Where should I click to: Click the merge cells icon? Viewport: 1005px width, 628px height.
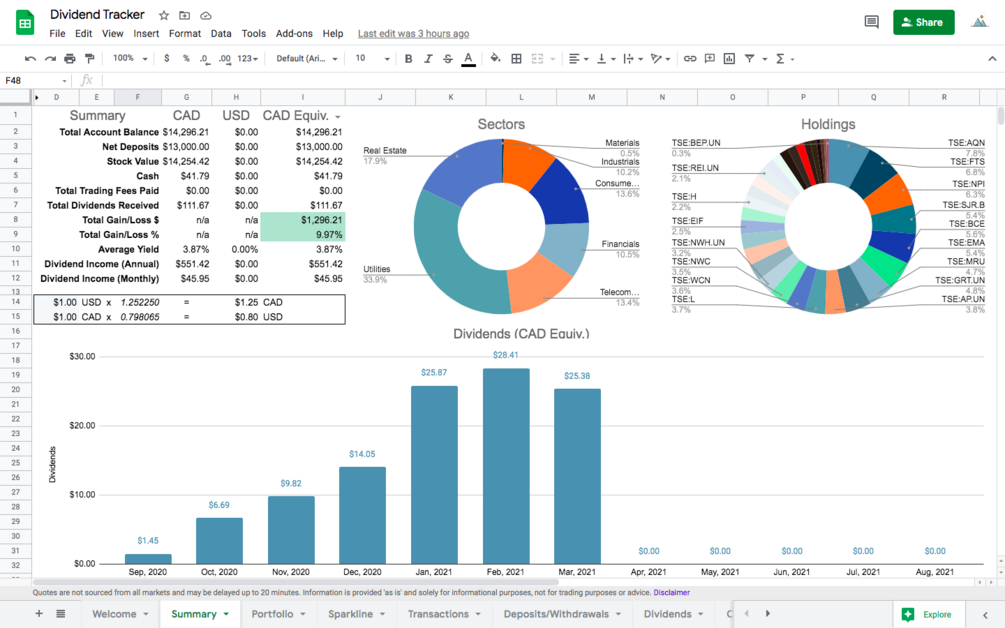coord(537,58)
